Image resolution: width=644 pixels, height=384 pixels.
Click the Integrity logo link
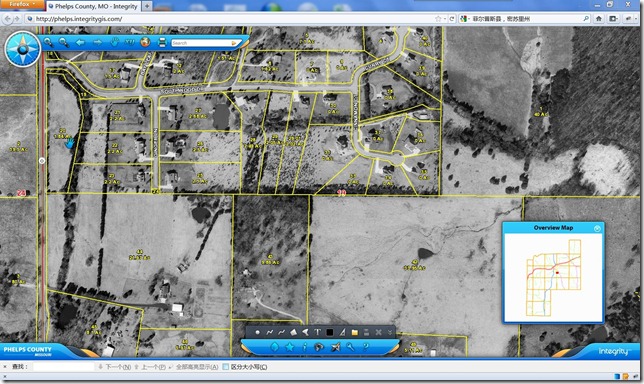tap(613, 352)
